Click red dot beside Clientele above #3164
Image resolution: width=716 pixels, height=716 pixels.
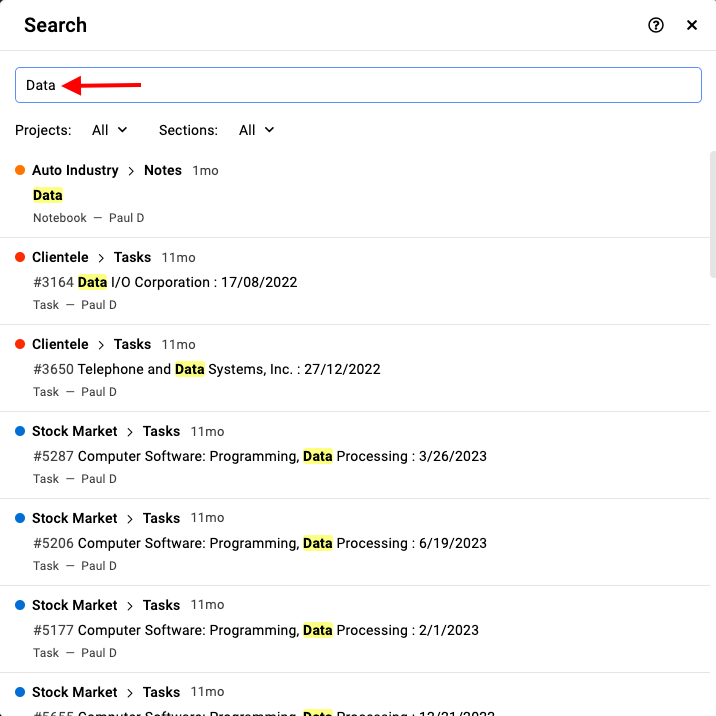click(20, 257)
